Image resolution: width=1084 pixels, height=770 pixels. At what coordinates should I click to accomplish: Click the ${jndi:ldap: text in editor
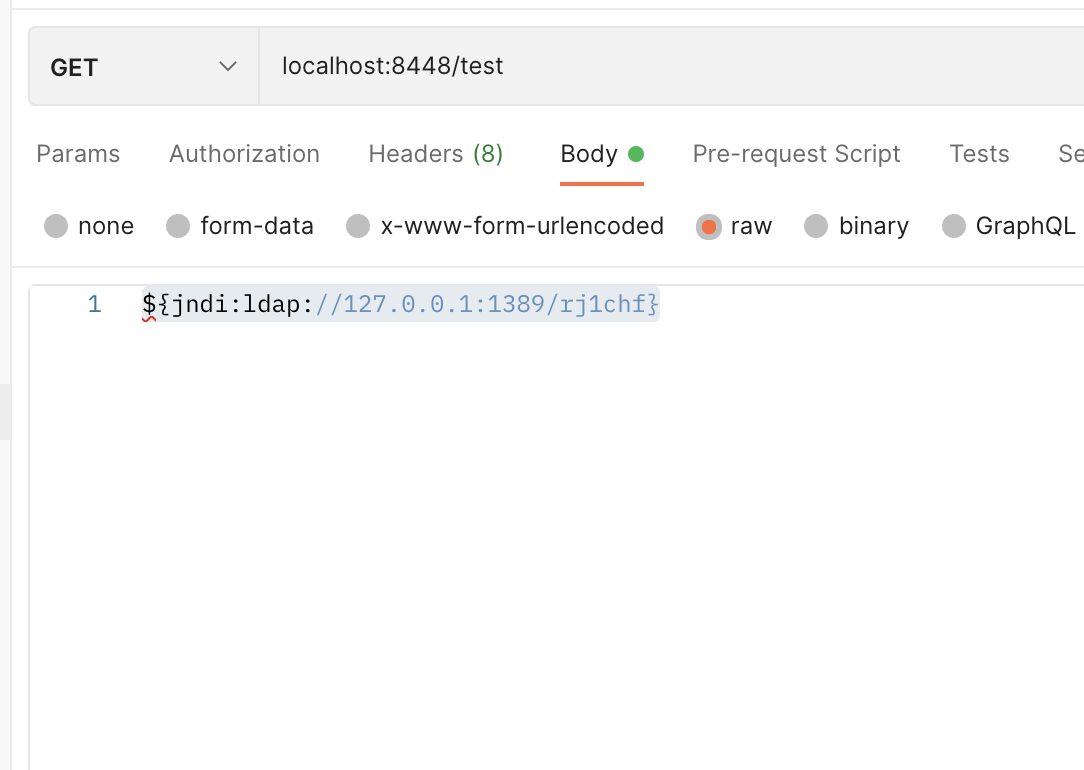[x=228, y=304]
